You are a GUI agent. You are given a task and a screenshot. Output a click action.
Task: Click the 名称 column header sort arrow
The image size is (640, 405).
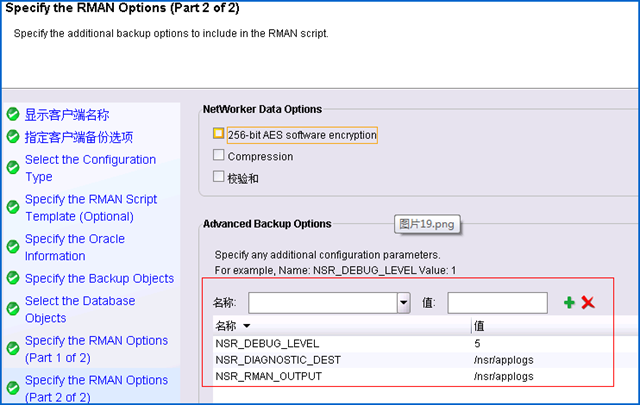coord(247,326)
